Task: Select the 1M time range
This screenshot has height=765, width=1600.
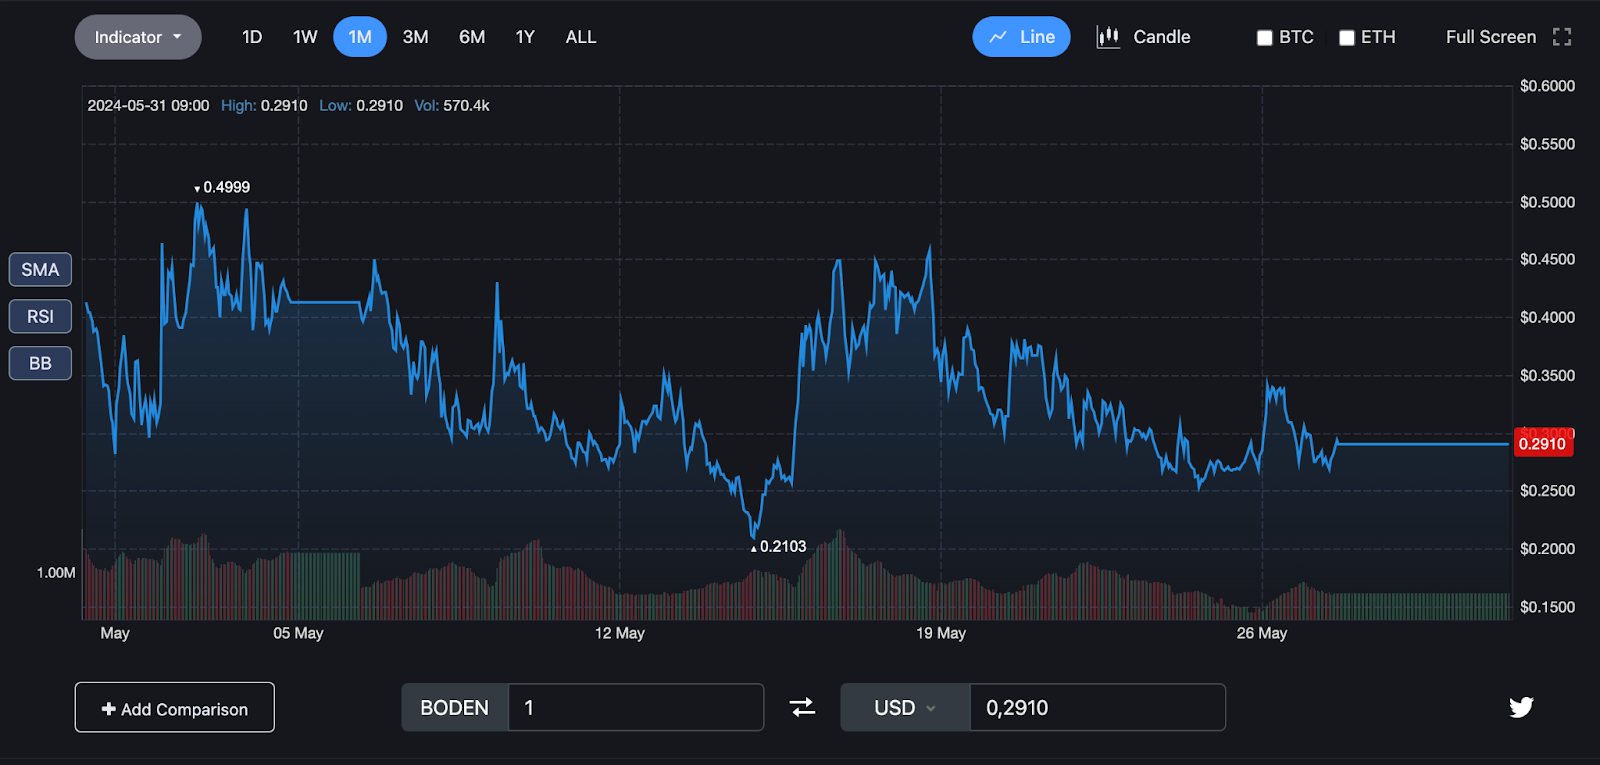Action: (360, 37)
